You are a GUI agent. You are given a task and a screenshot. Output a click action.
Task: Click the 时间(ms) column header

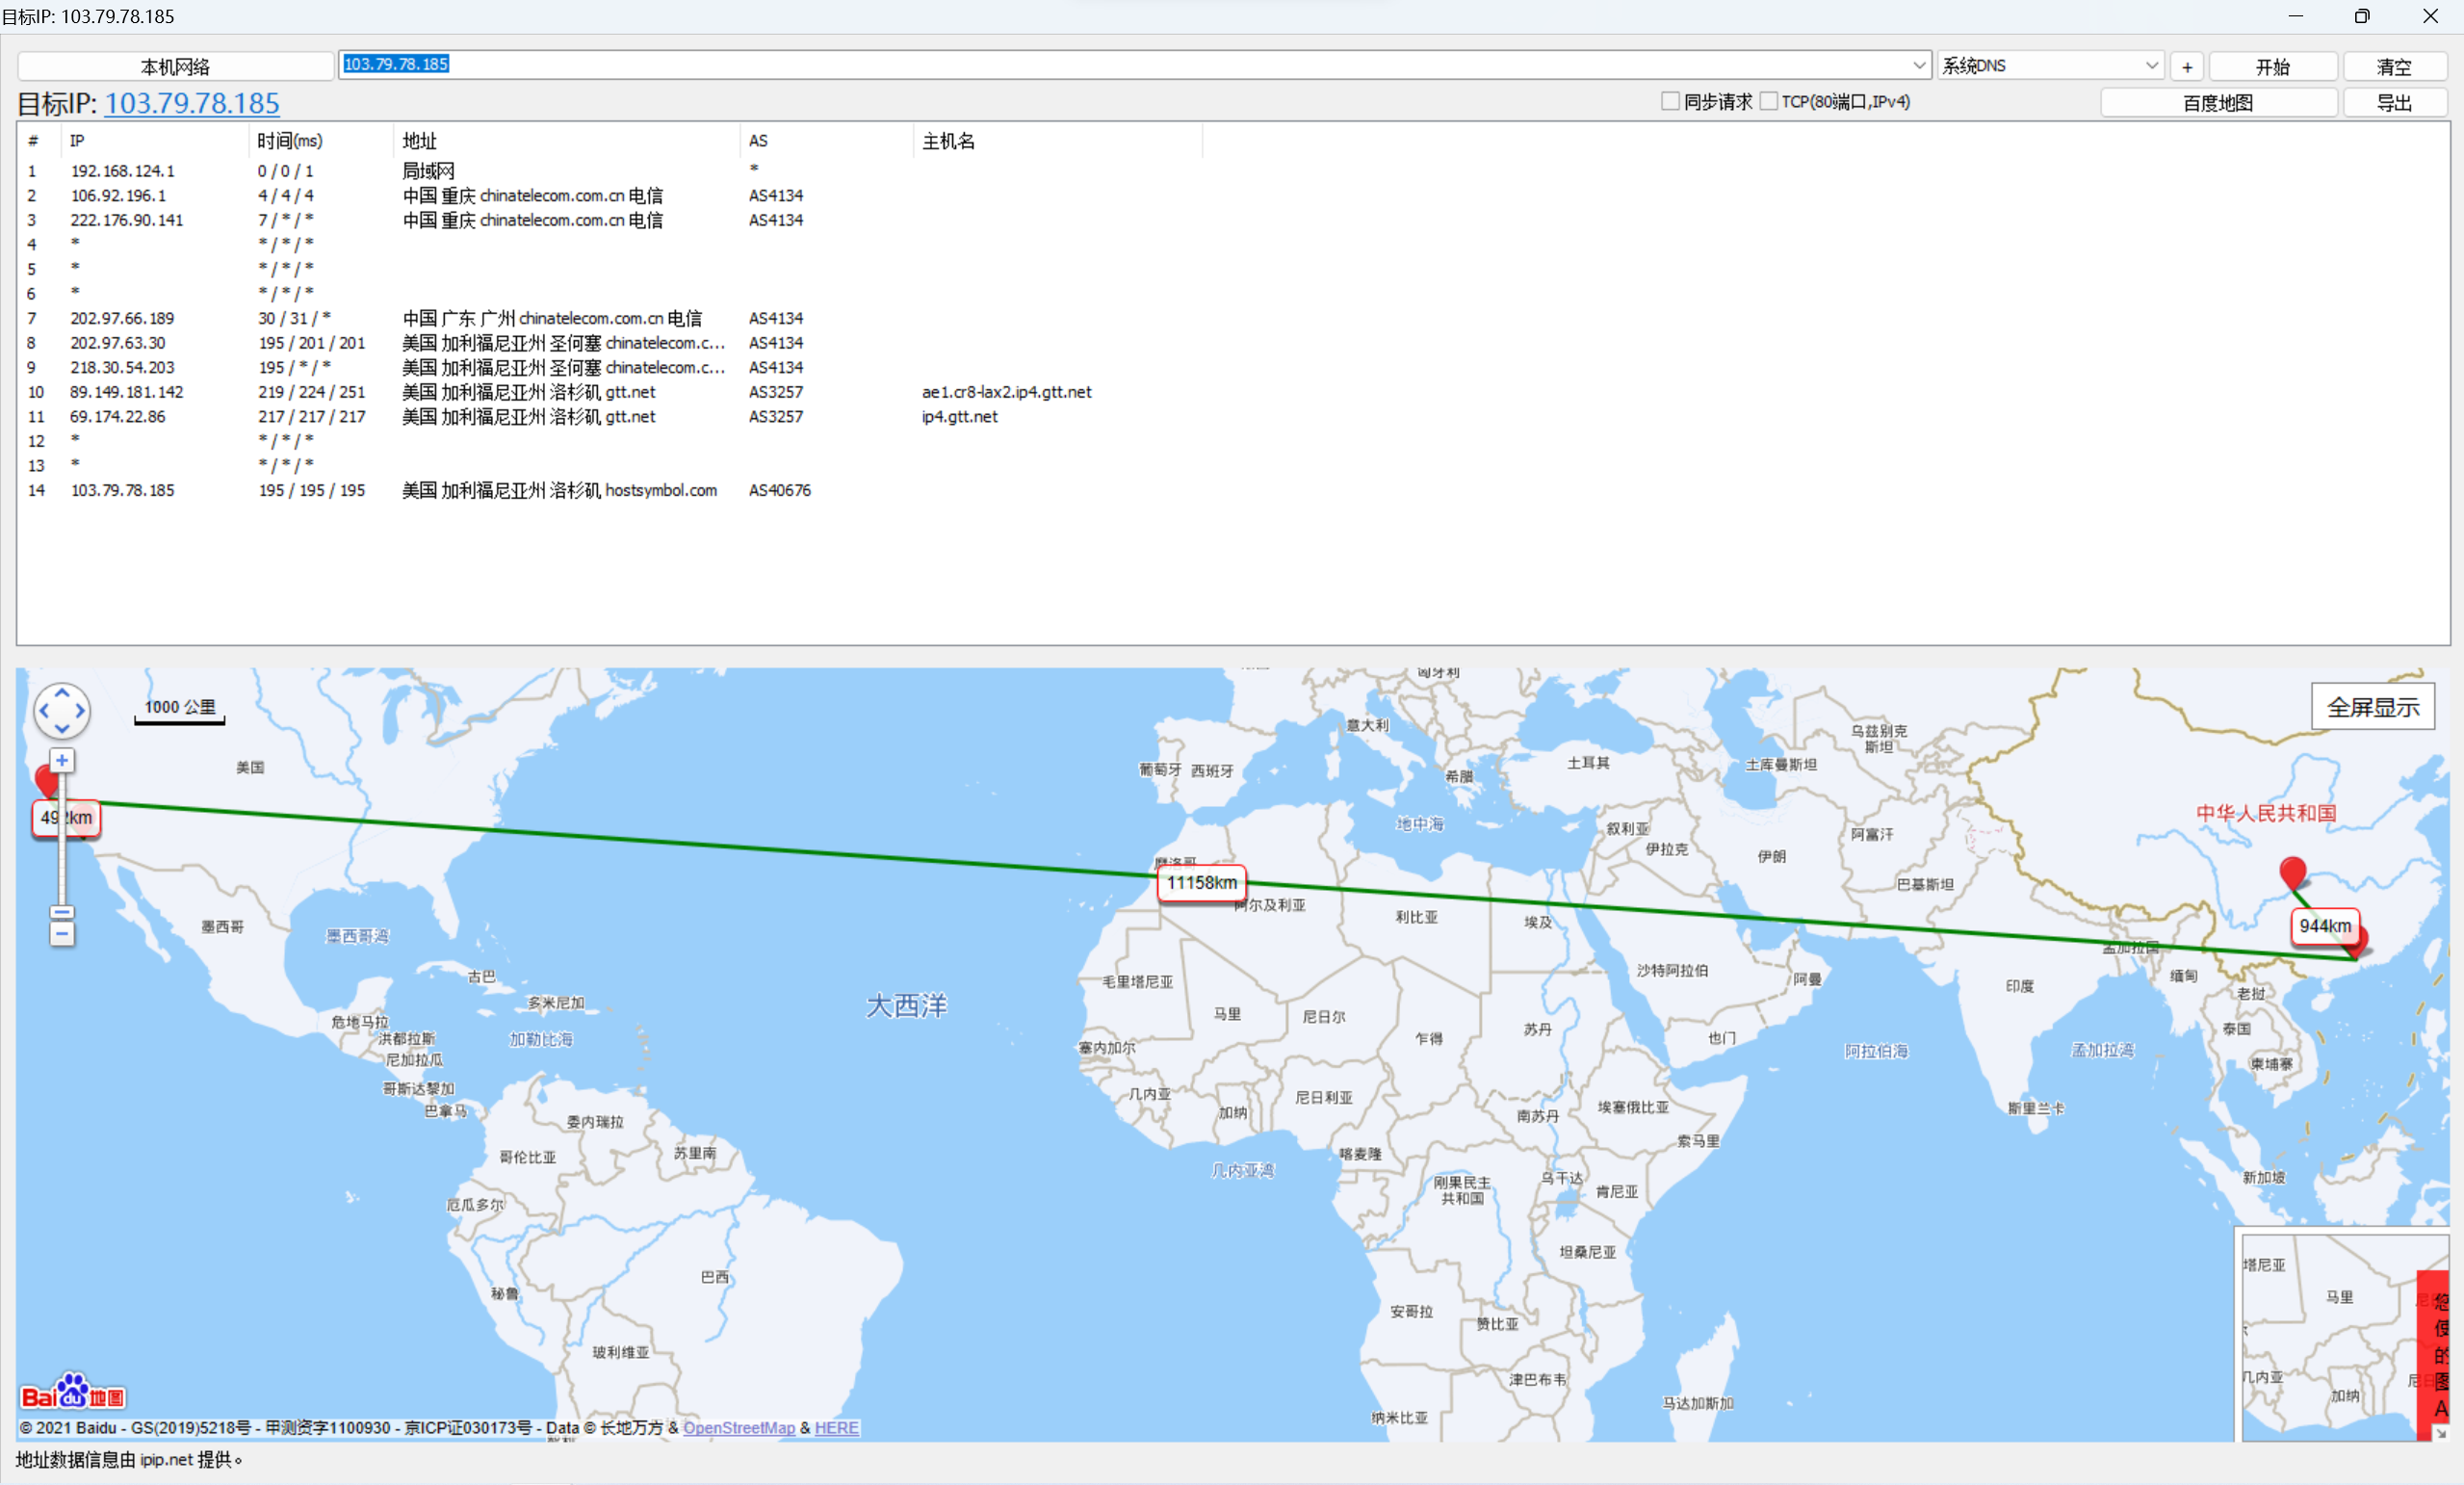click(289, 141)
